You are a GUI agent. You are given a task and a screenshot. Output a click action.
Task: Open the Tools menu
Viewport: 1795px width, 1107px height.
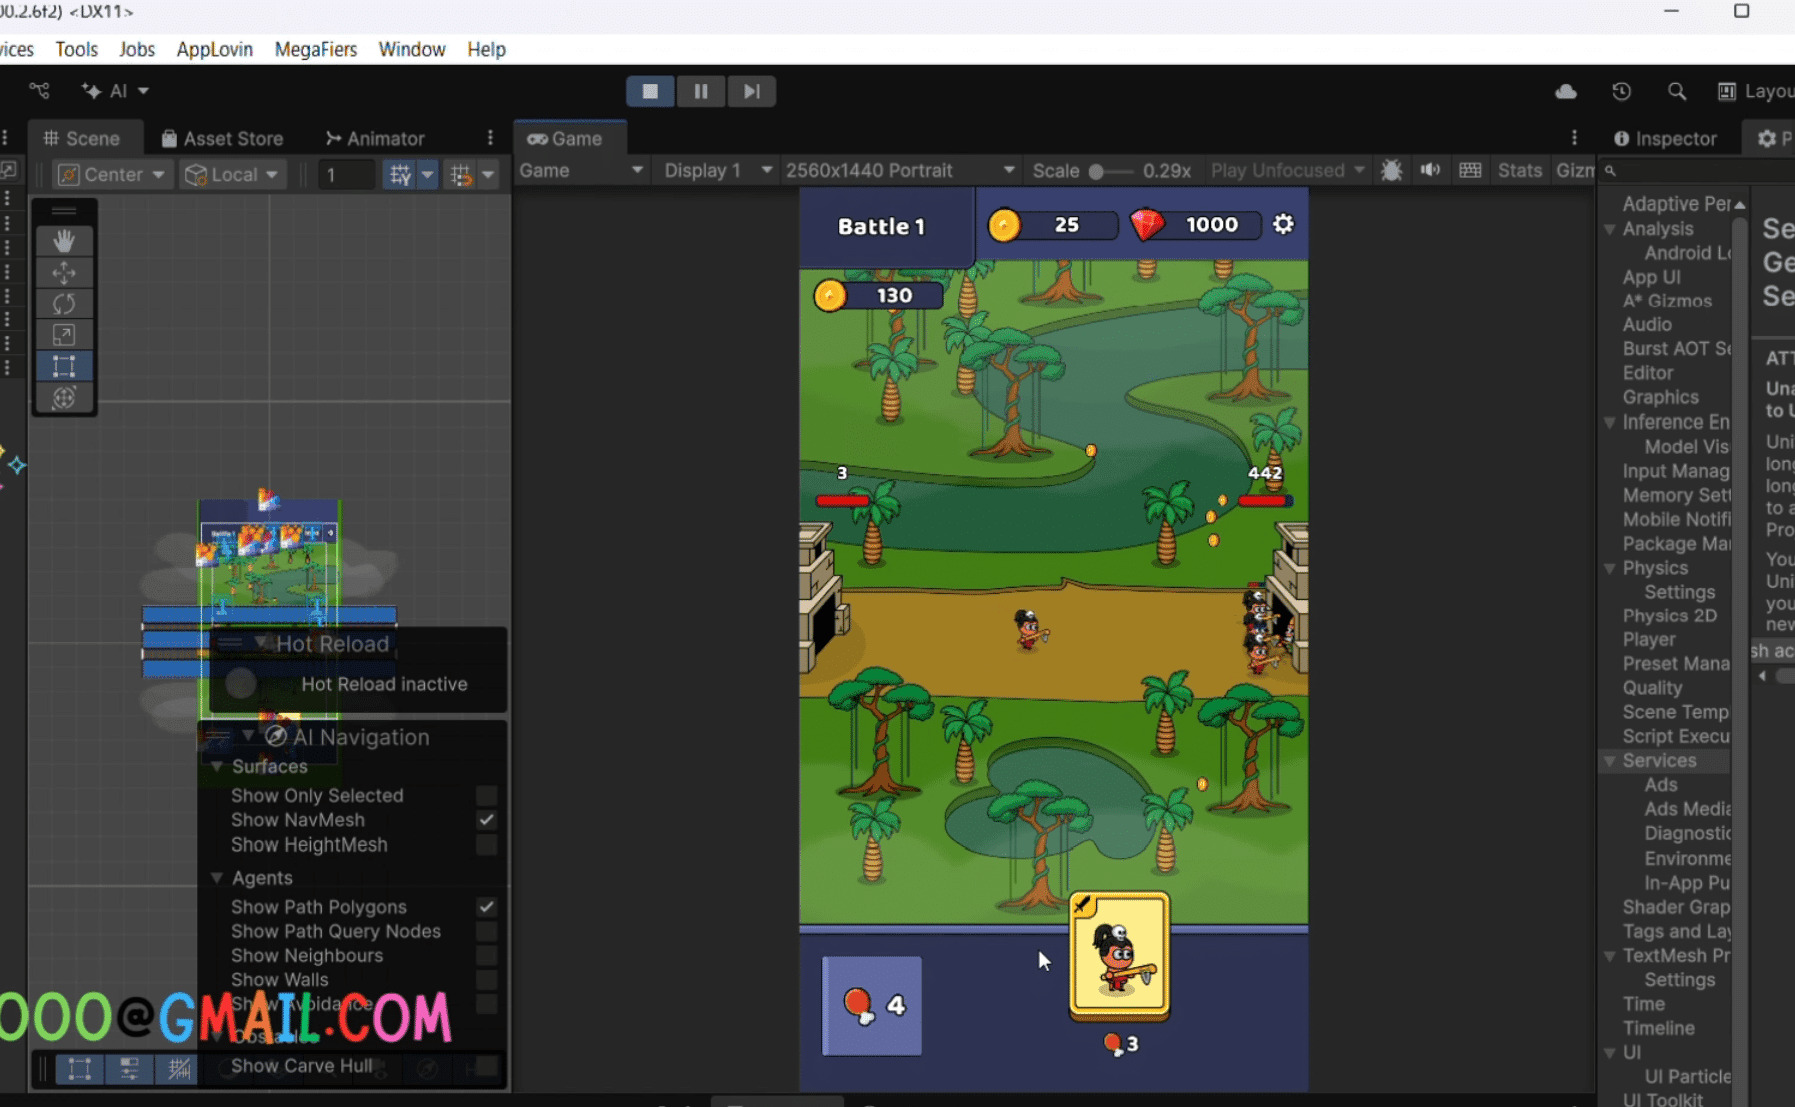(x=76, y=49)
